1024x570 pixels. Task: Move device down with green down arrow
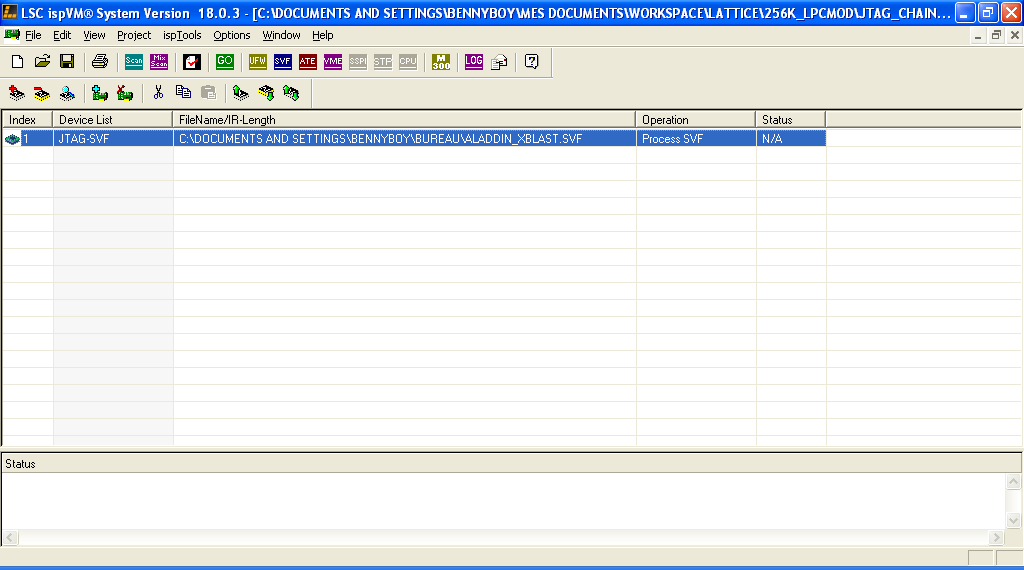click(266, 93)
